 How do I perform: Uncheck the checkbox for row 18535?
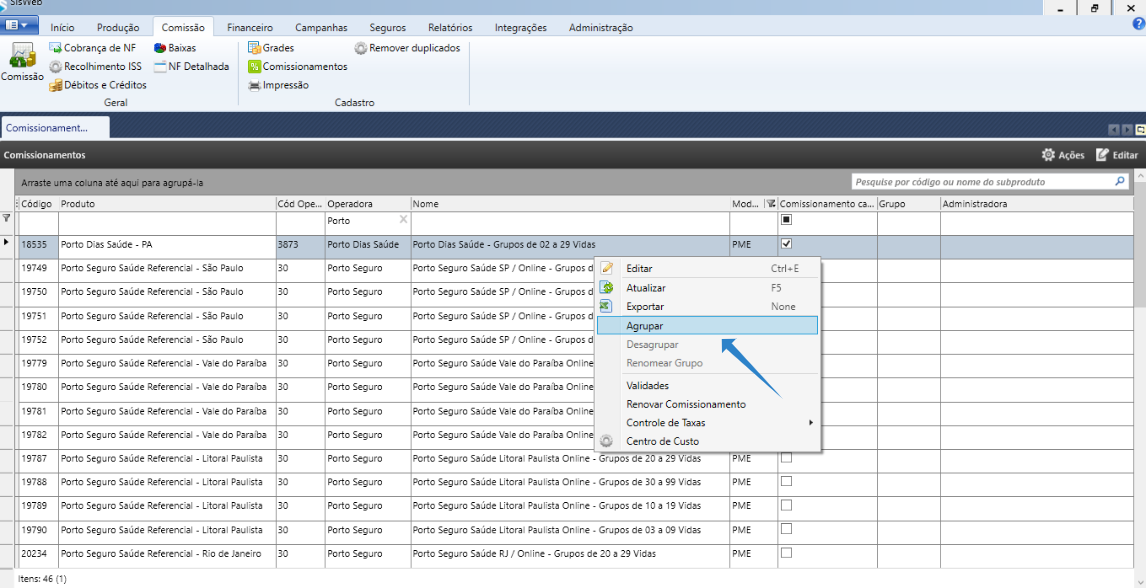[786, 244]
